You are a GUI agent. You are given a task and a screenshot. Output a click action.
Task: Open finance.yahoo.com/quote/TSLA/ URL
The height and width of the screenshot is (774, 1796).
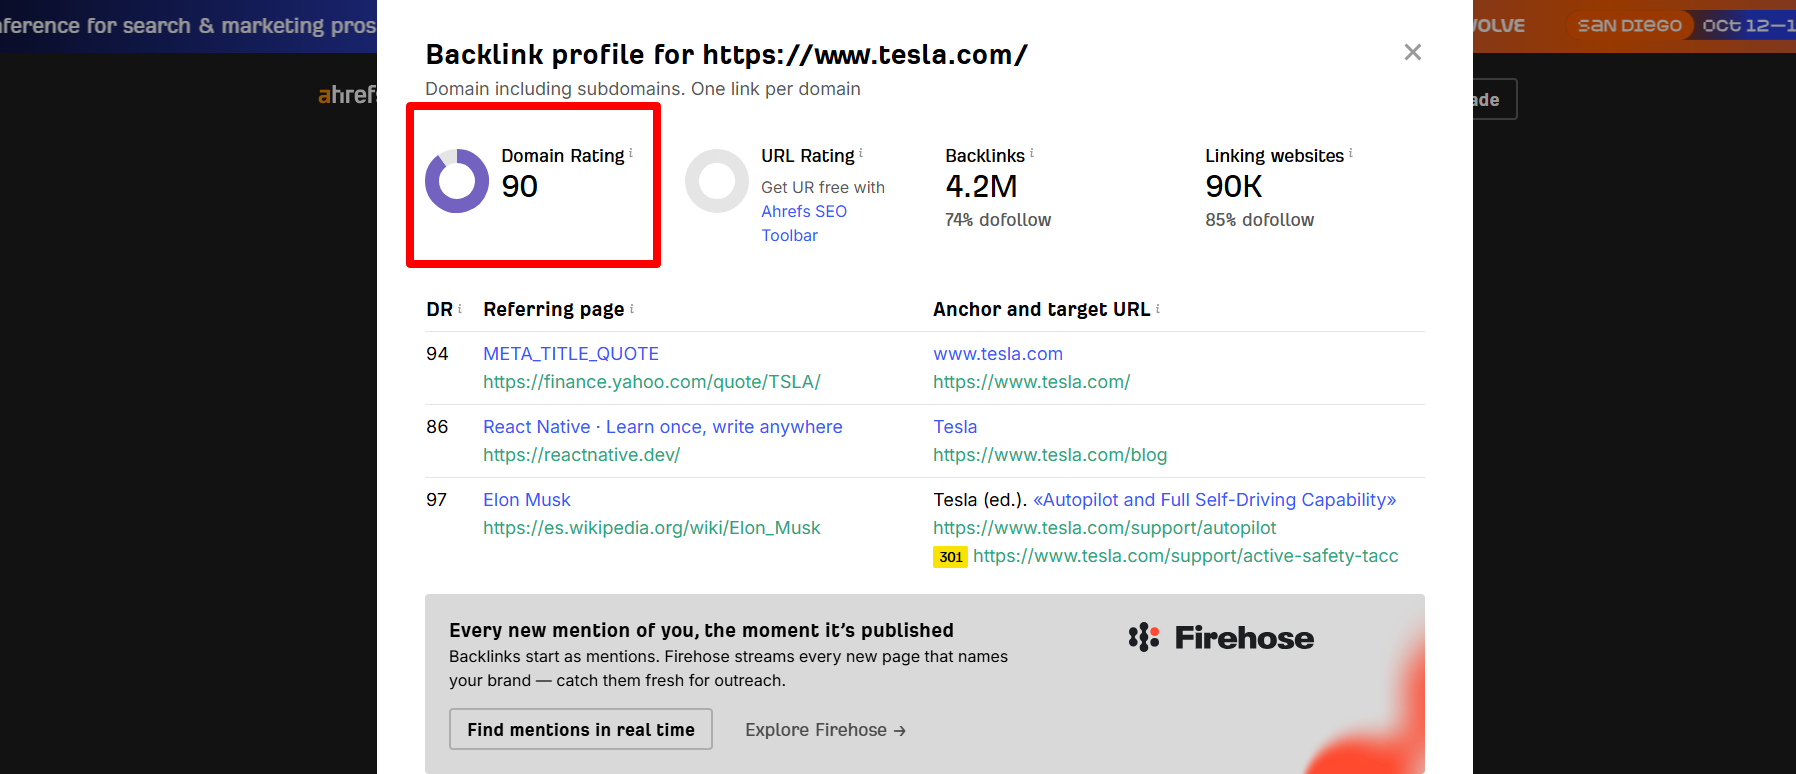point(652,382)
